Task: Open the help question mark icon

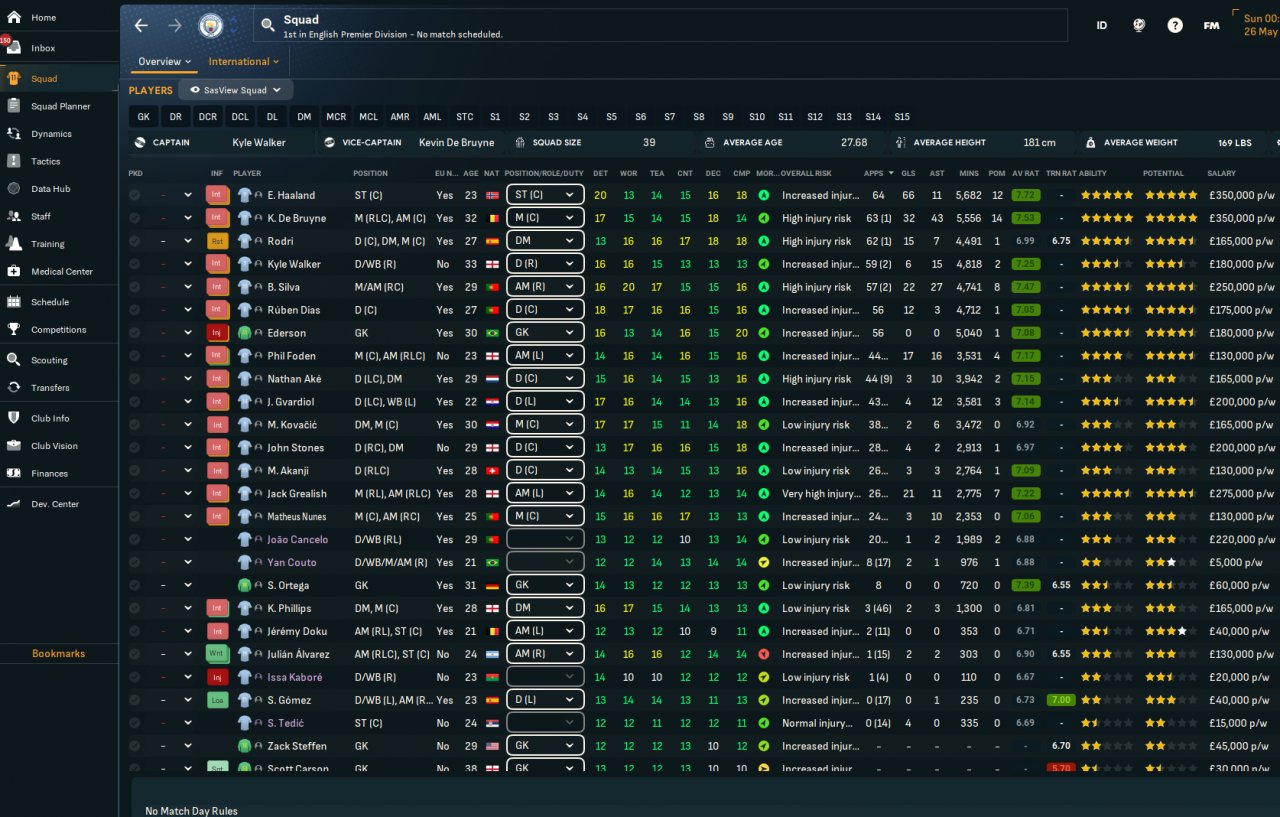Action: pyautogui.click(x=1175, y=26)
